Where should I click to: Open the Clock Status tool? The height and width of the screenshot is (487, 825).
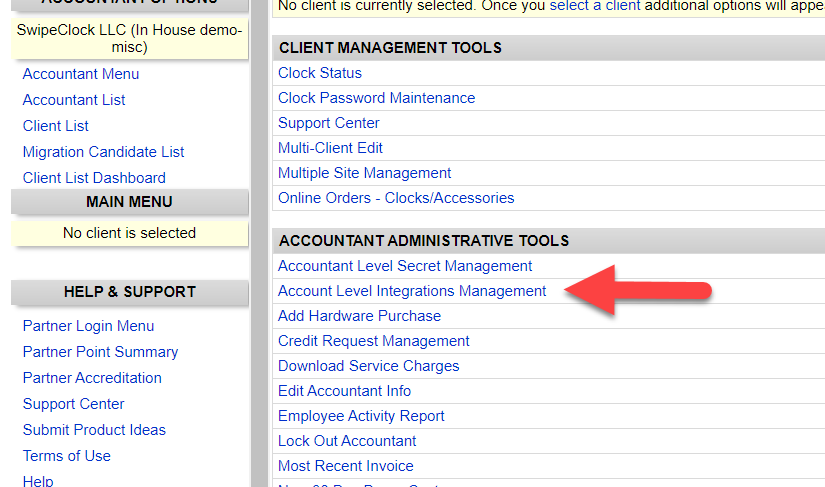[x=320, y=73]
